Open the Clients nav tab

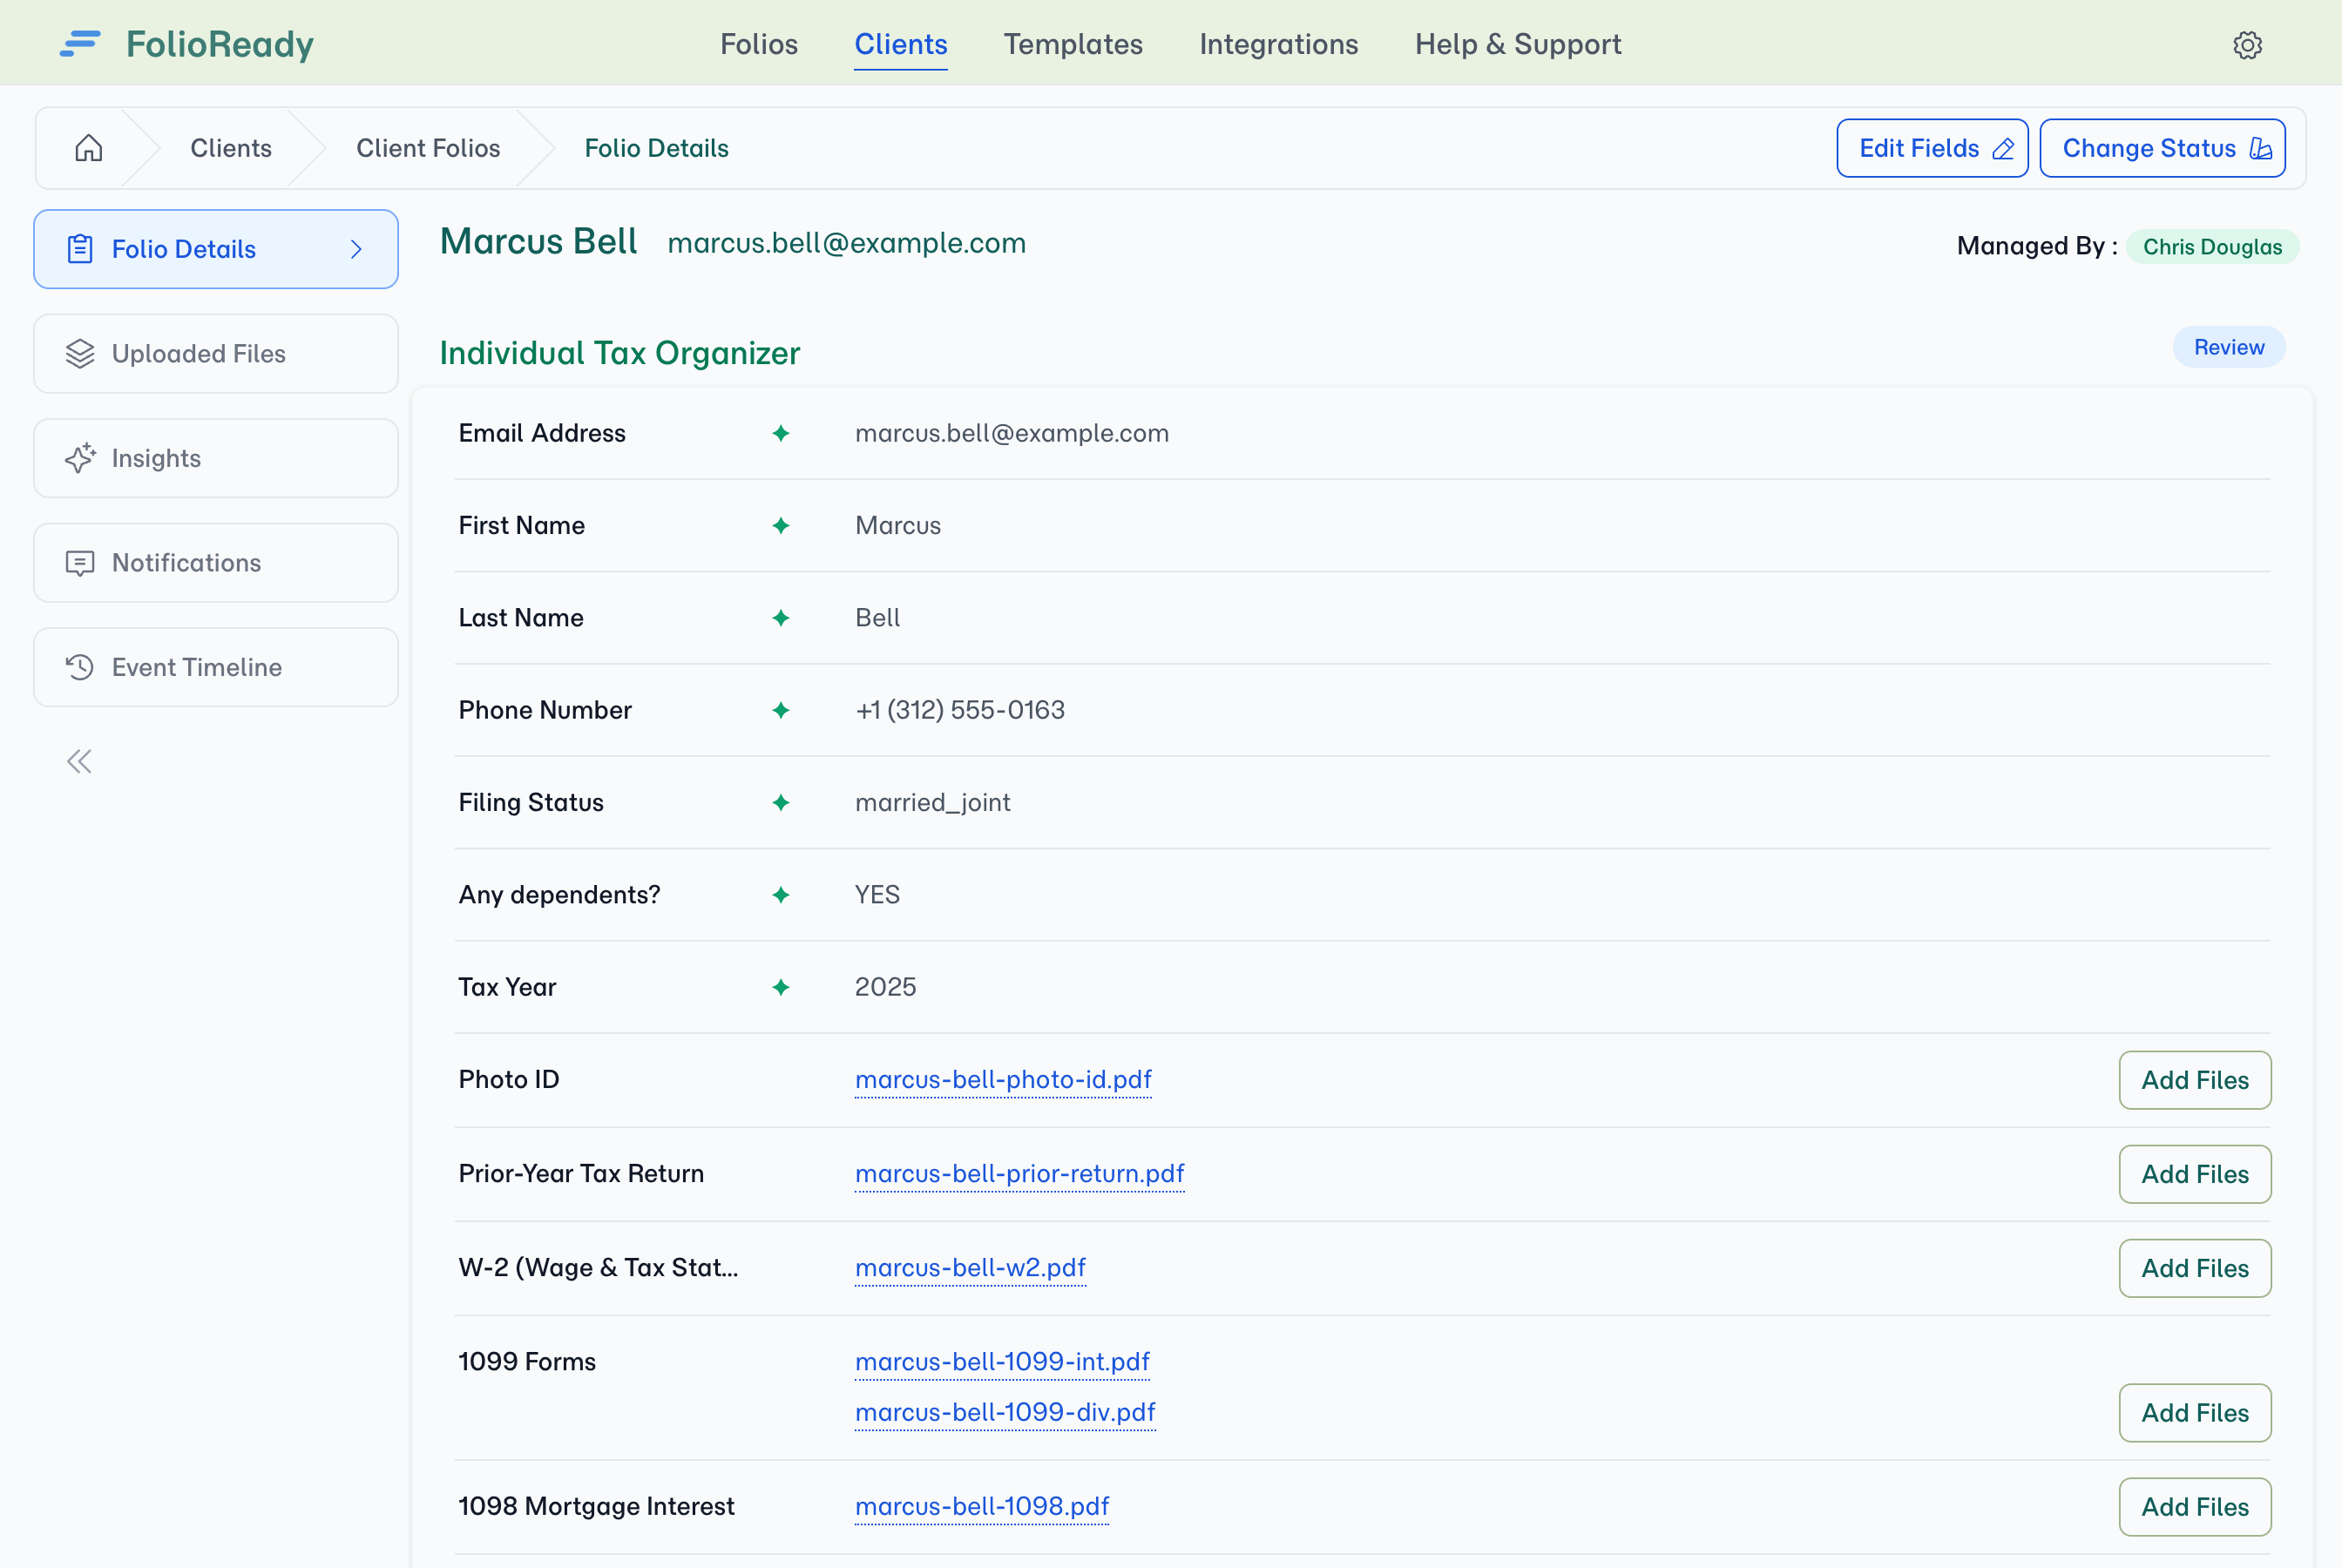(x=901, y=44)
